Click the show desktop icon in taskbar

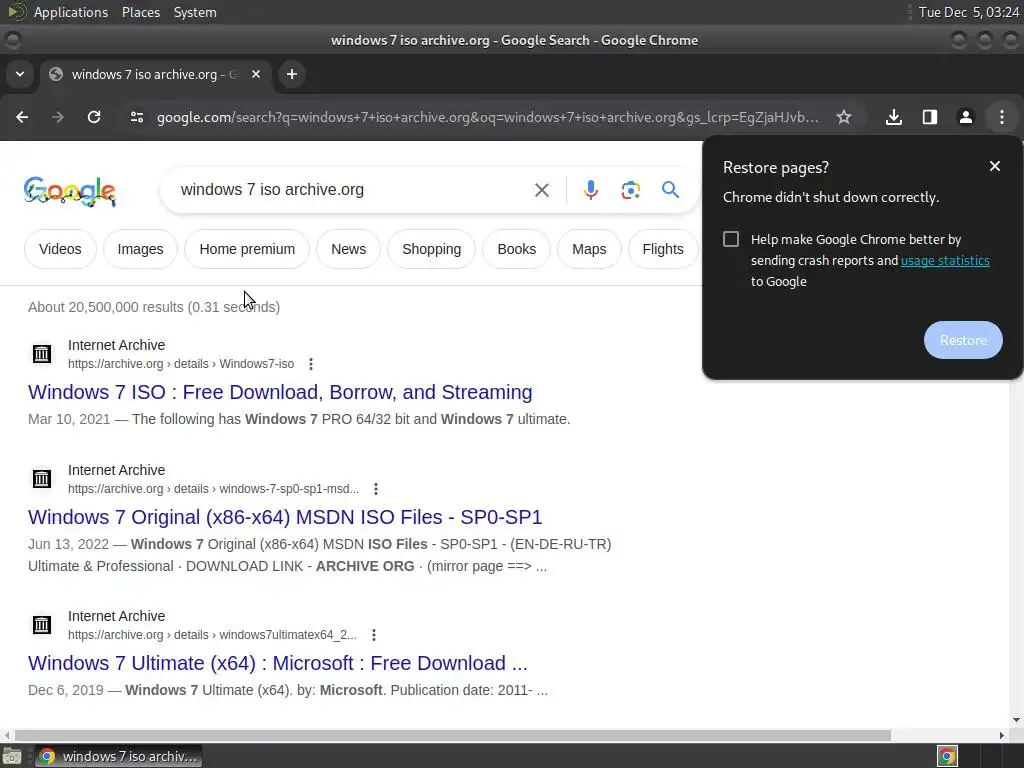pos(12,756)
